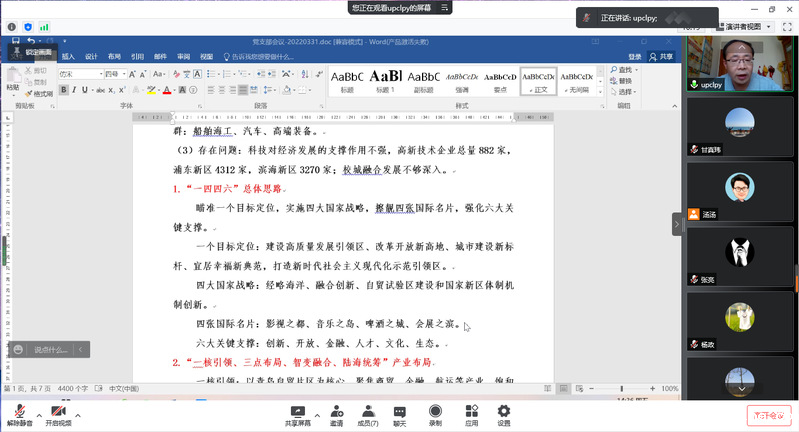Start recording with the 录制 icon
Viewport: 799px width, 432px height.
click(435, 416)
